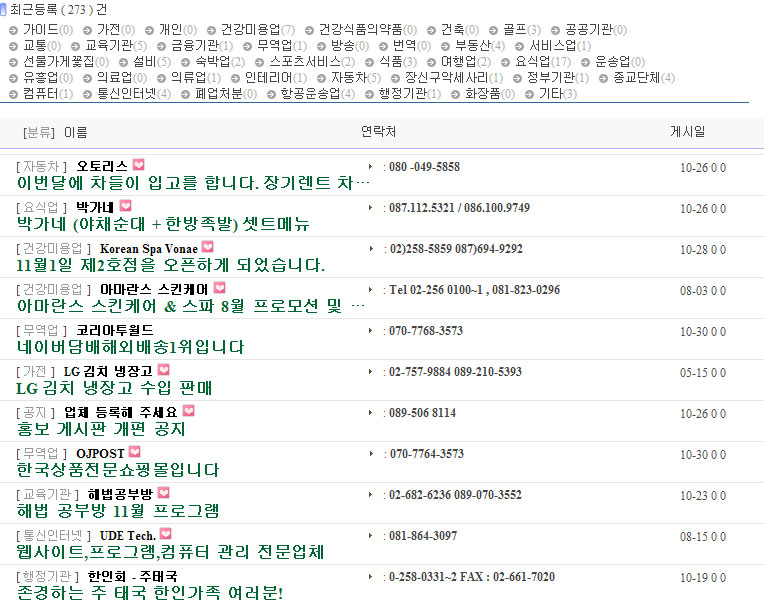Click the heart icon beside 오토리스
Image resolution: width=764 pixels, height=604 pixels.
[x=138, y=165]
